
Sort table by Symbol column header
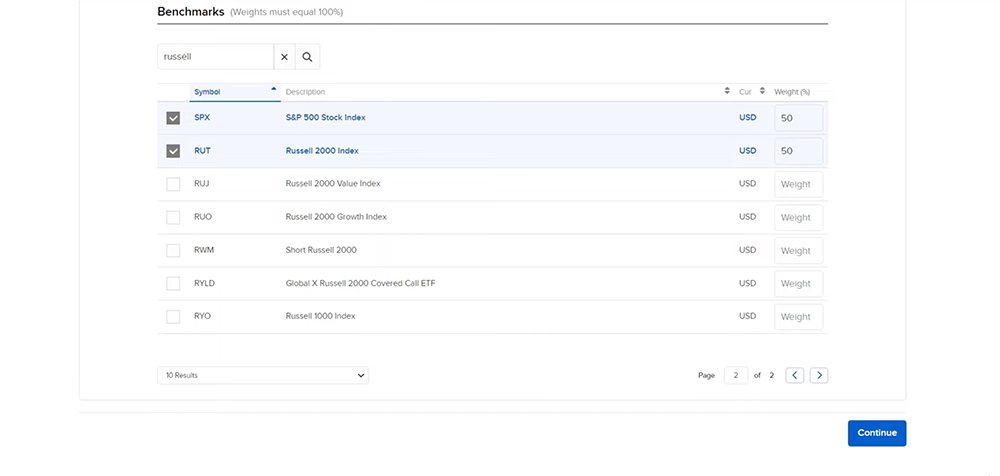208,92
